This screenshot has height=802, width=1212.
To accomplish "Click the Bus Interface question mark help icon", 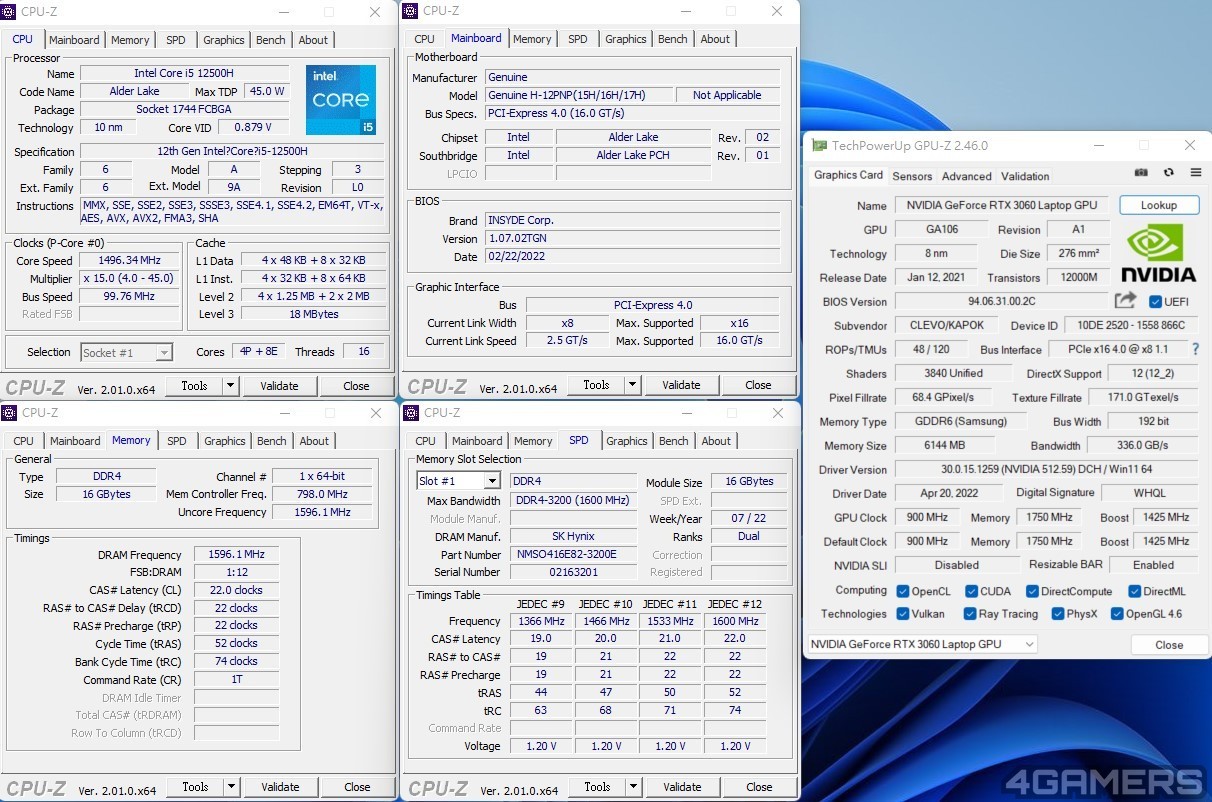I will coord(1195,349).
